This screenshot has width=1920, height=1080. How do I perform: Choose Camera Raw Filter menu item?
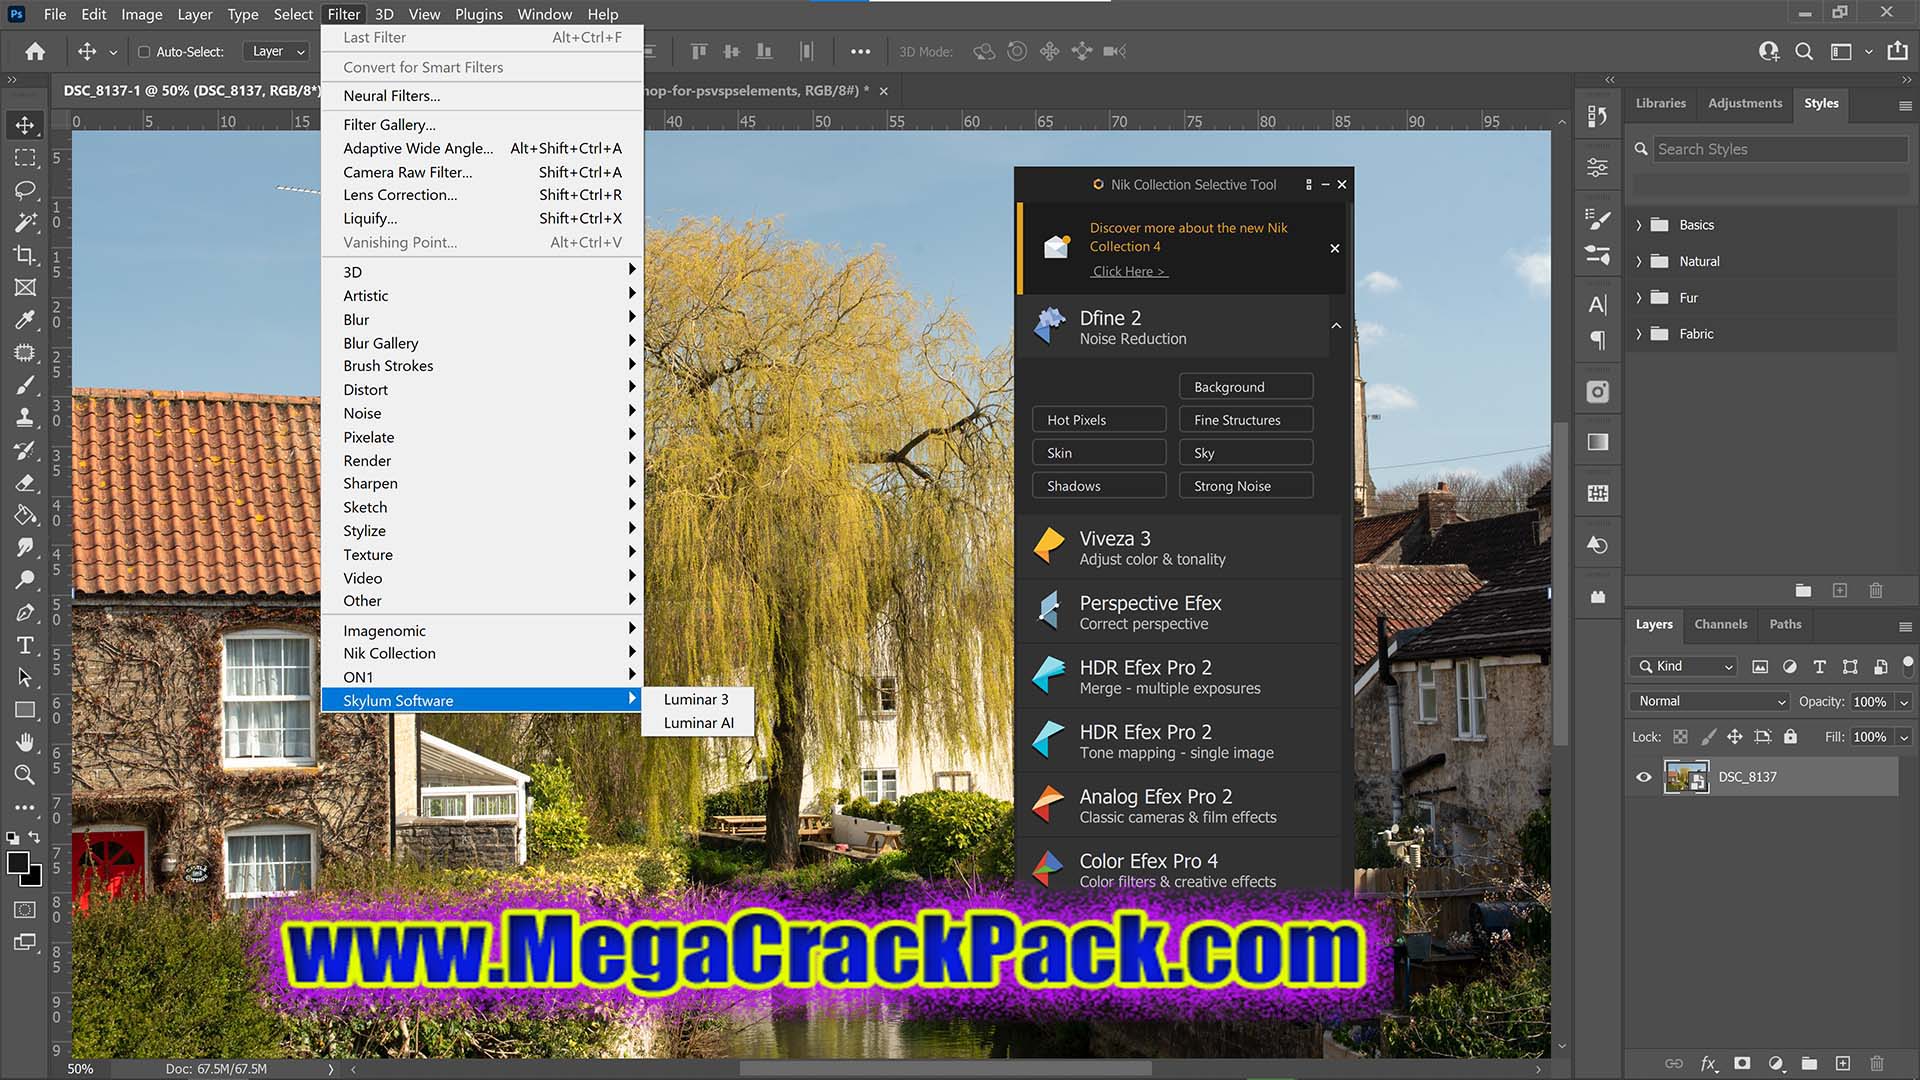482,172
